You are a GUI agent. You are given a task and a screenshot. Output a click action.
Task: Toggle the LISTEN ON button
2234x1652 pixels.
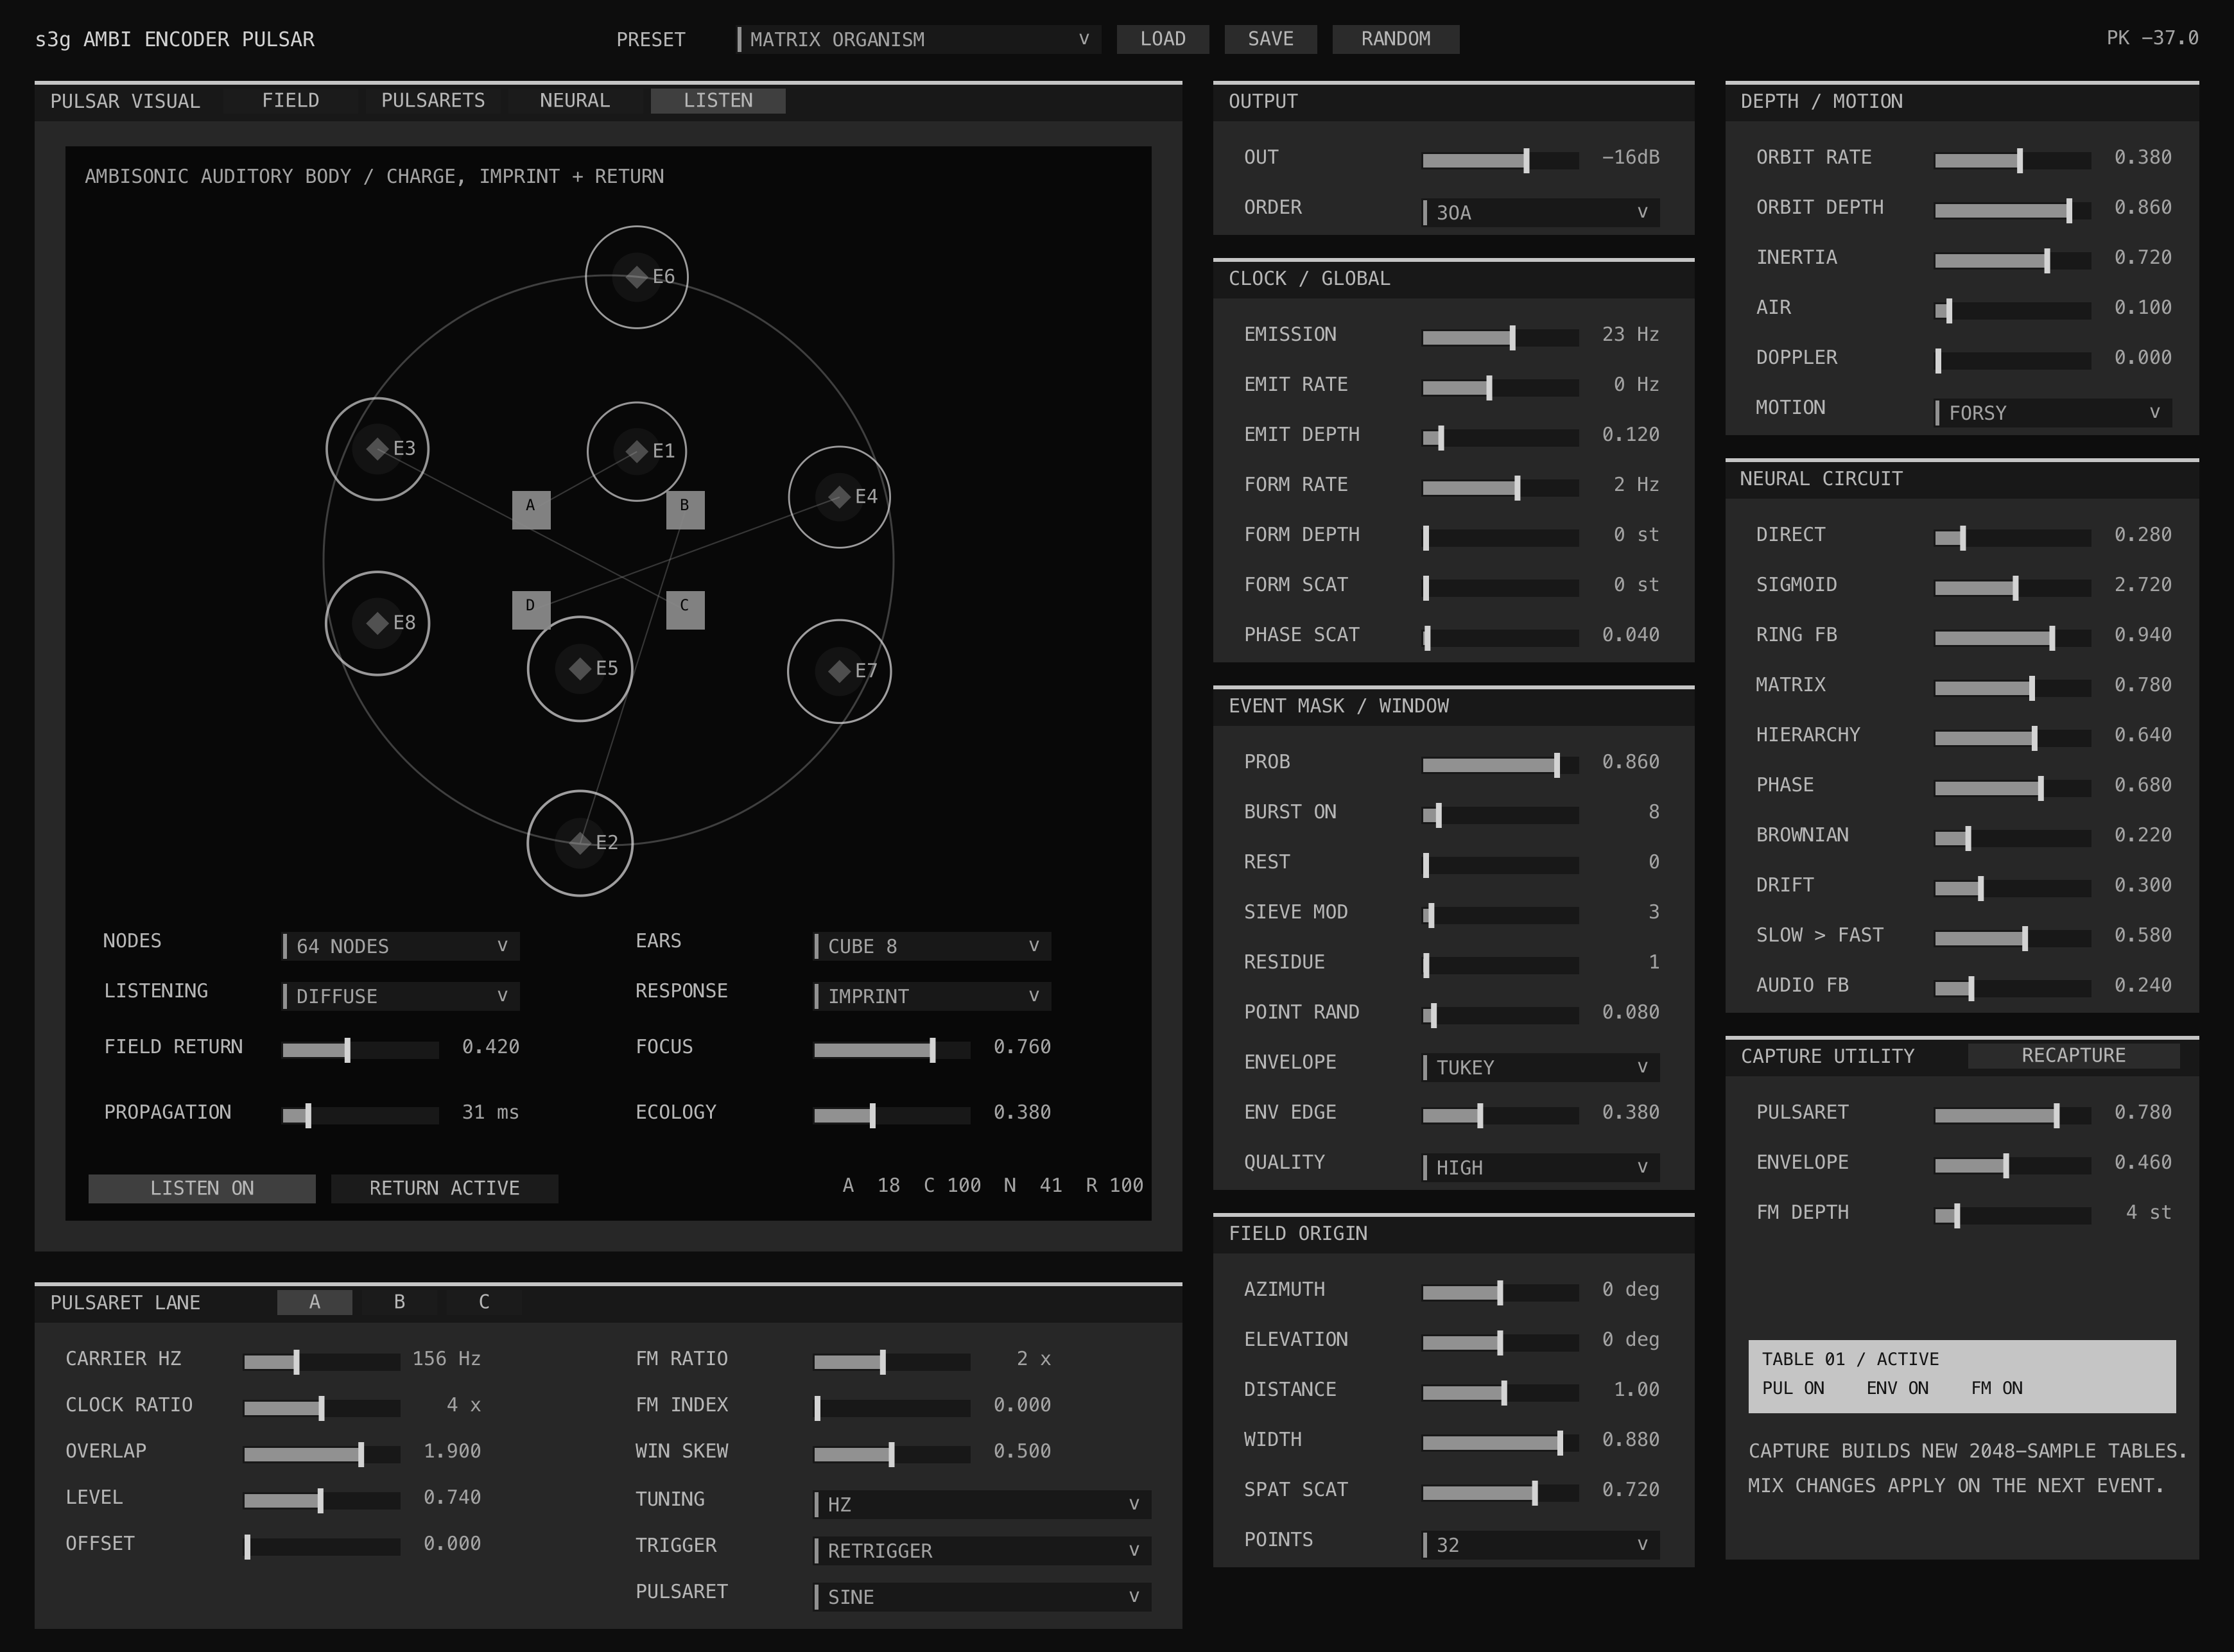[x=202, y=1188]
